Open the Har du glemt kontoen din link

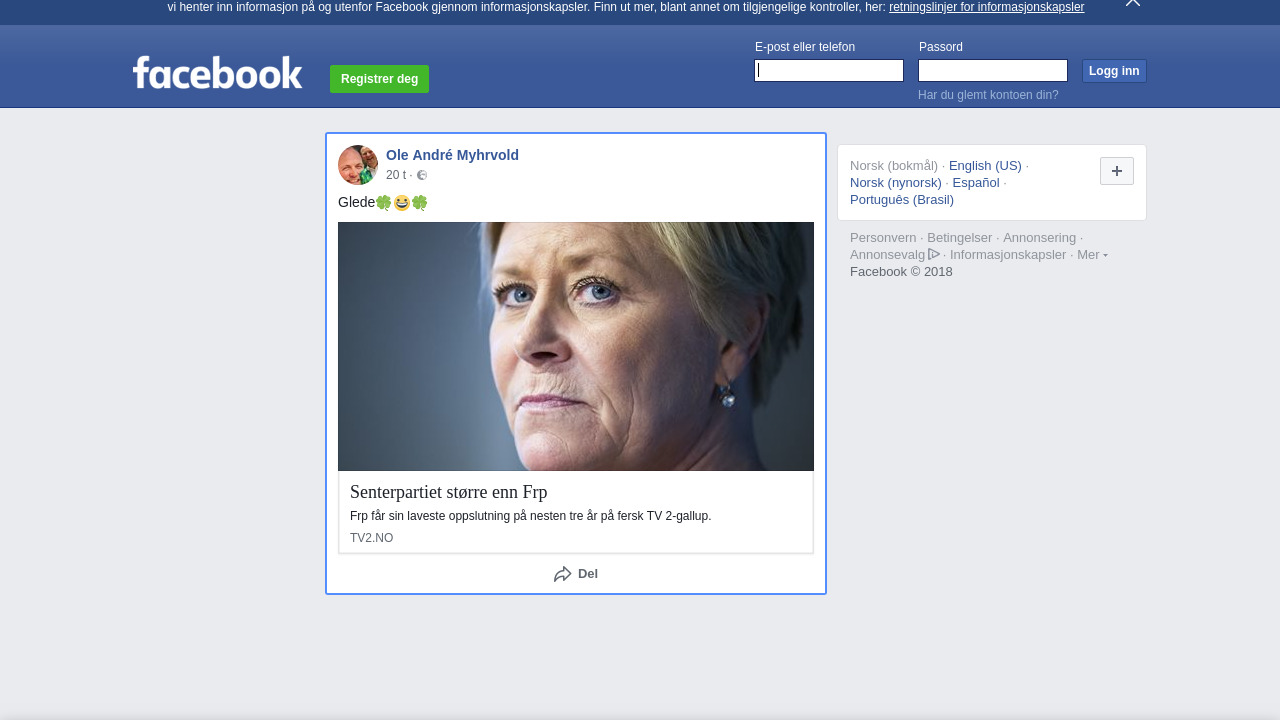[988, 95]
